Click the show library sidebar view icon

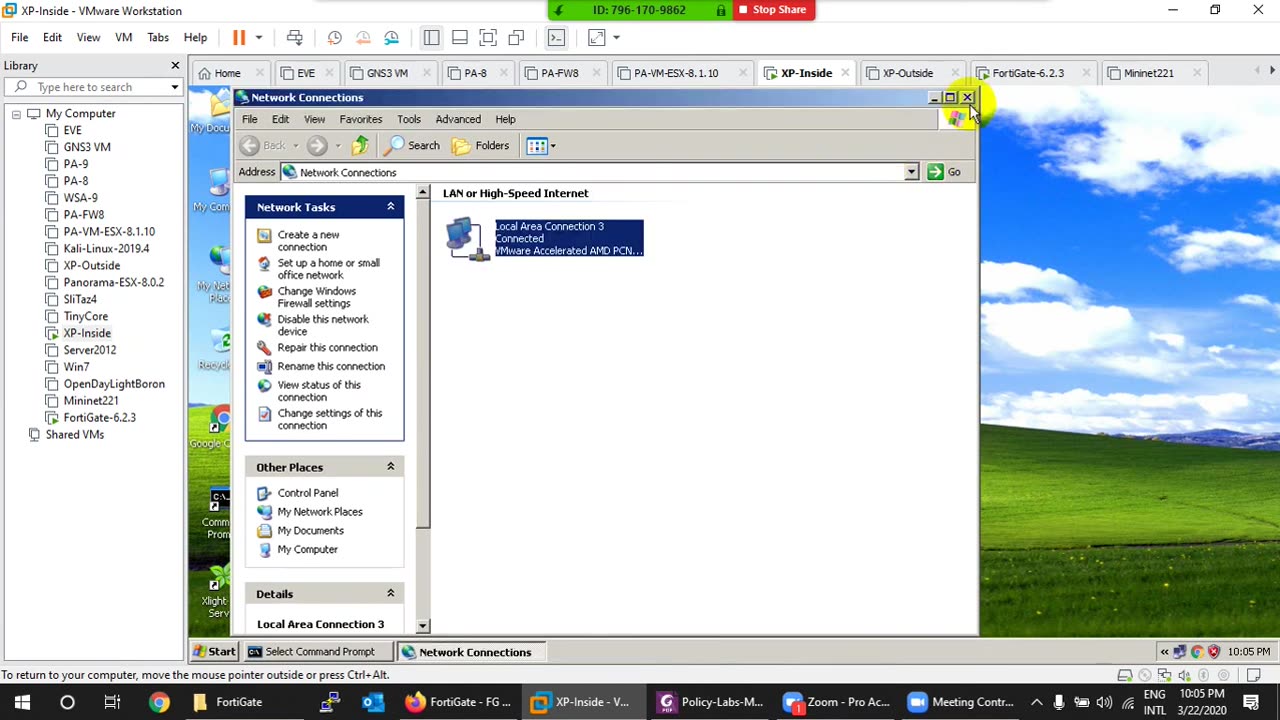[431, 37]
